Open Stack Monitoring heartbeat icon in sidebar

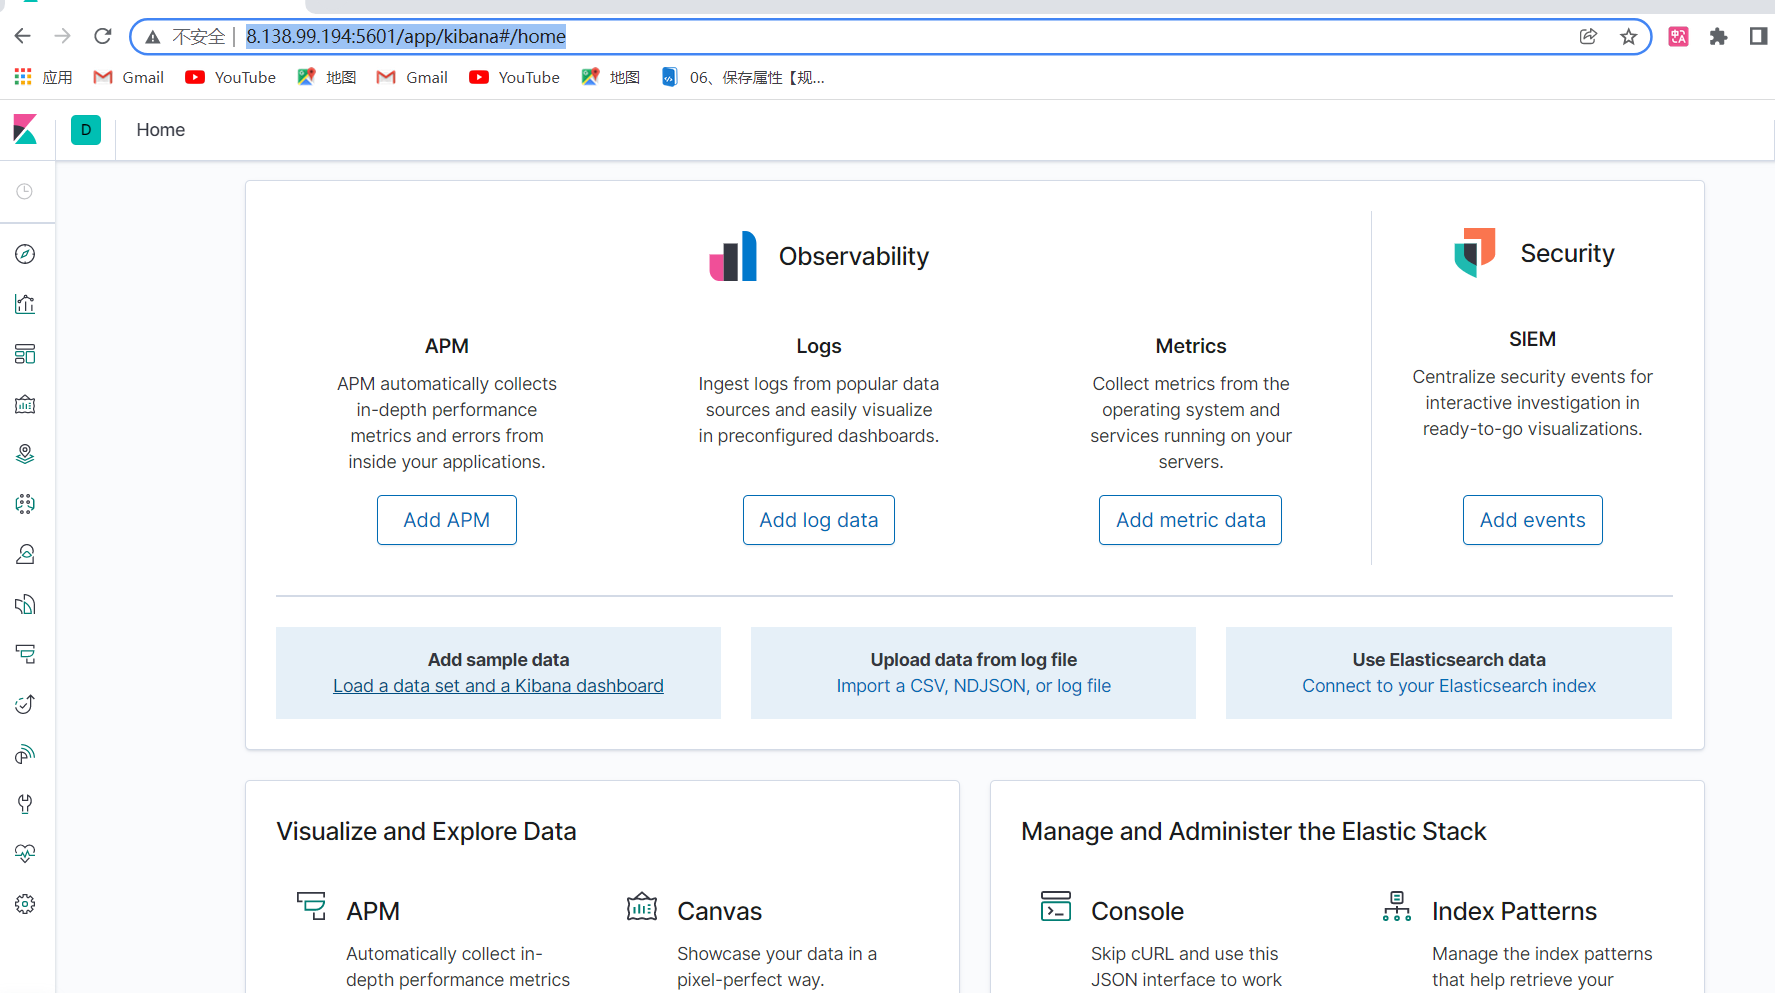[x=25, y=854]
